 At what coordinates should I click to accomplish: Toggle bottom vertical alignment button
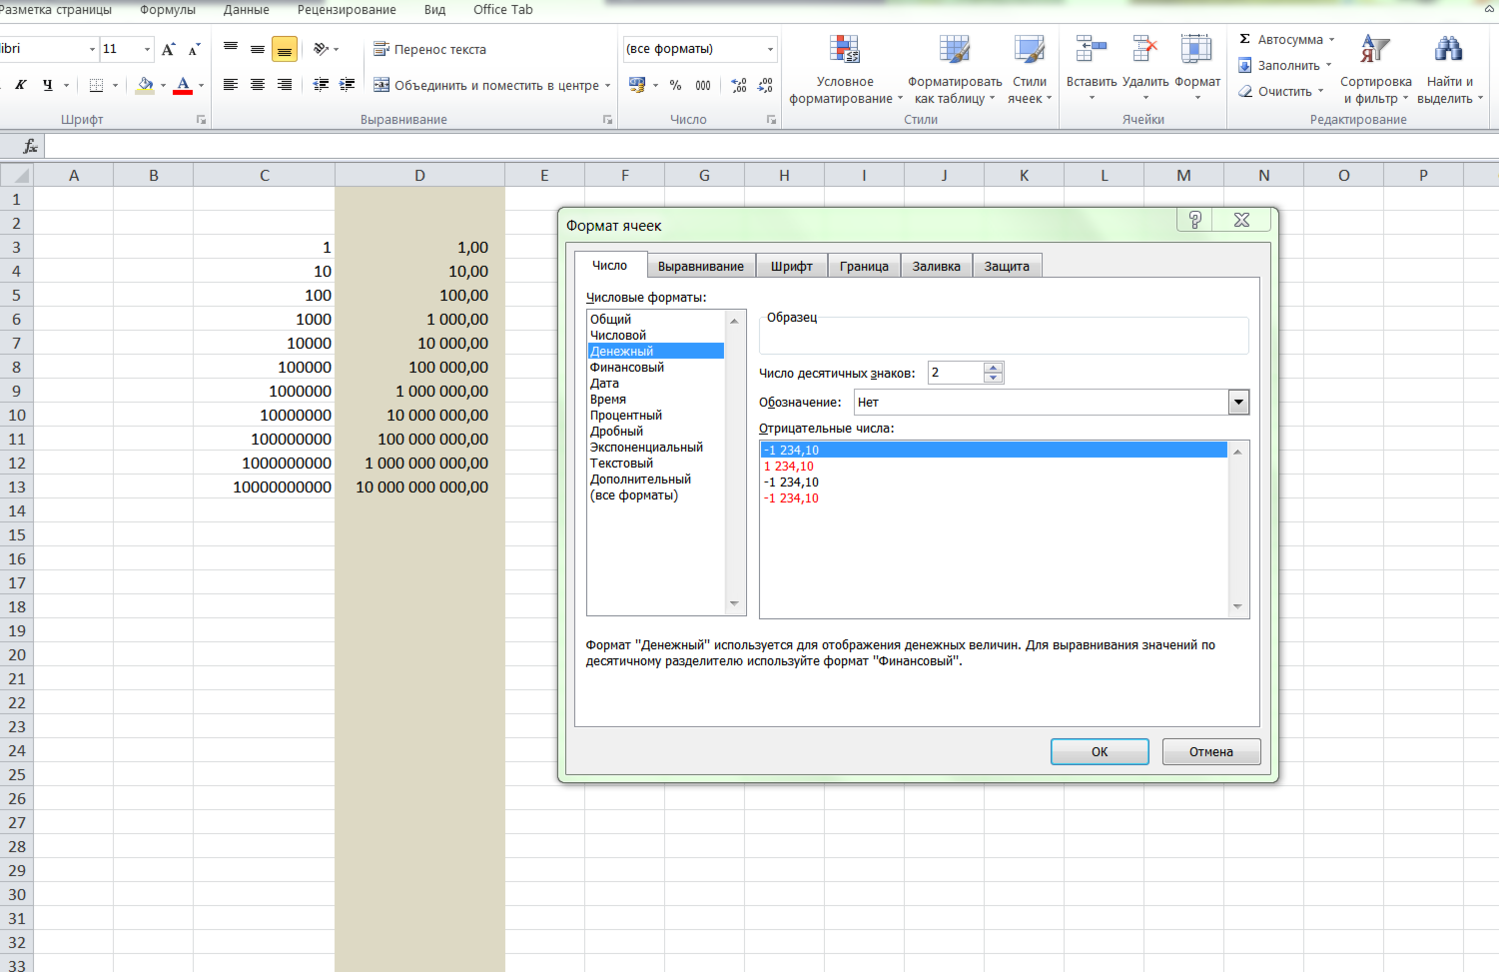pos(284,49)
